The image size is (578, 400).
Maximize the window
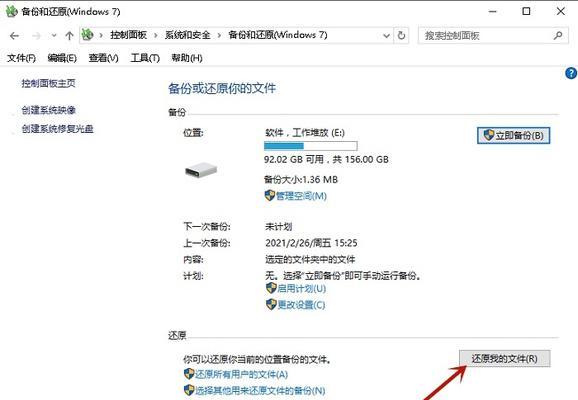tap(526, 11)
